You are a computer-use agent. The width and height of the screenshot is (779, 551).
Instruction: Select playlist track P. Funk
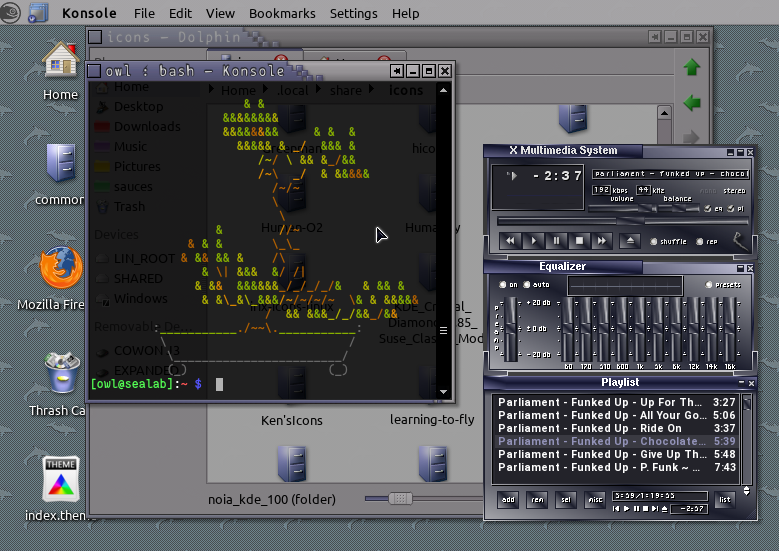tap(616, 467)
